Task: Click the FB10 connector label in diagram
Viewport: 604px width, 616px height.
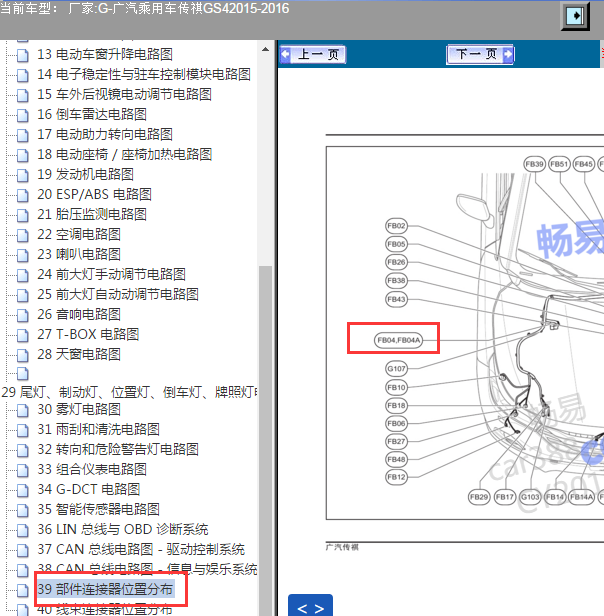Action: [396, 387]
